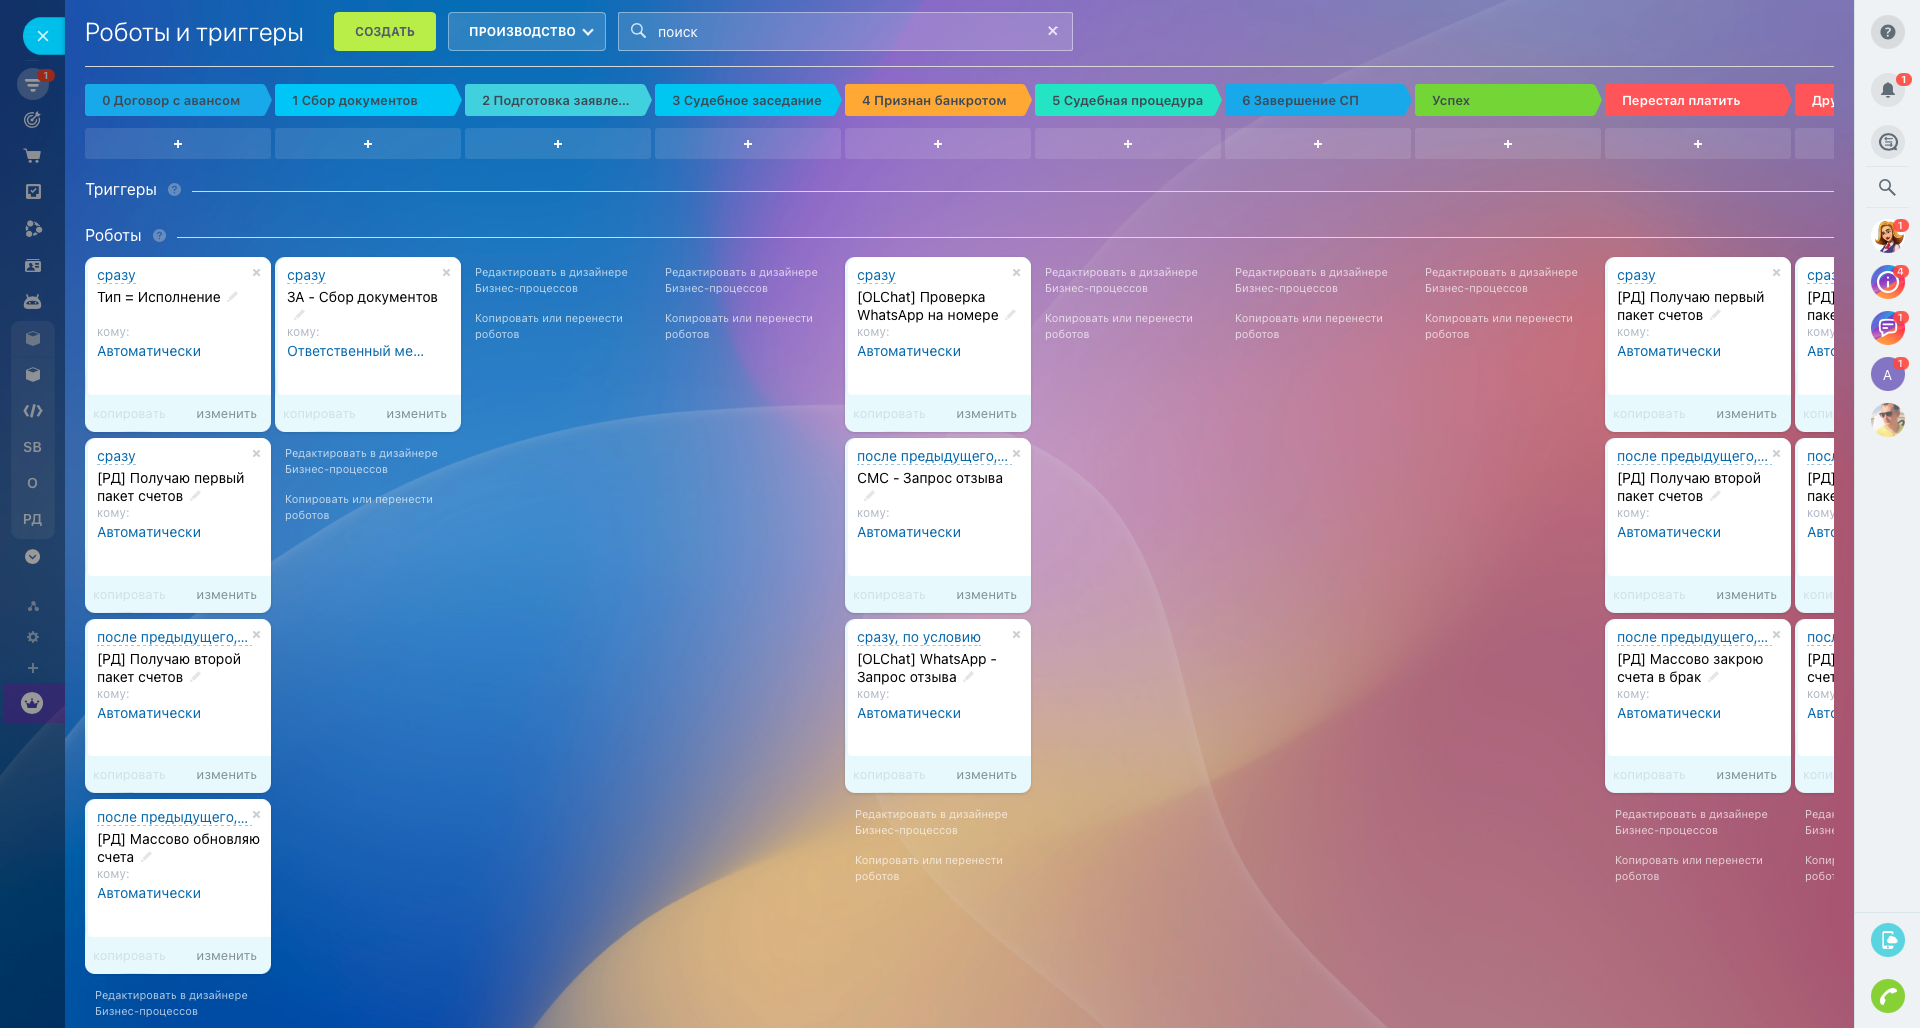Open the robot head icon in left sidebar
Screen dimensions: 1920x1028
click(33, 301)
